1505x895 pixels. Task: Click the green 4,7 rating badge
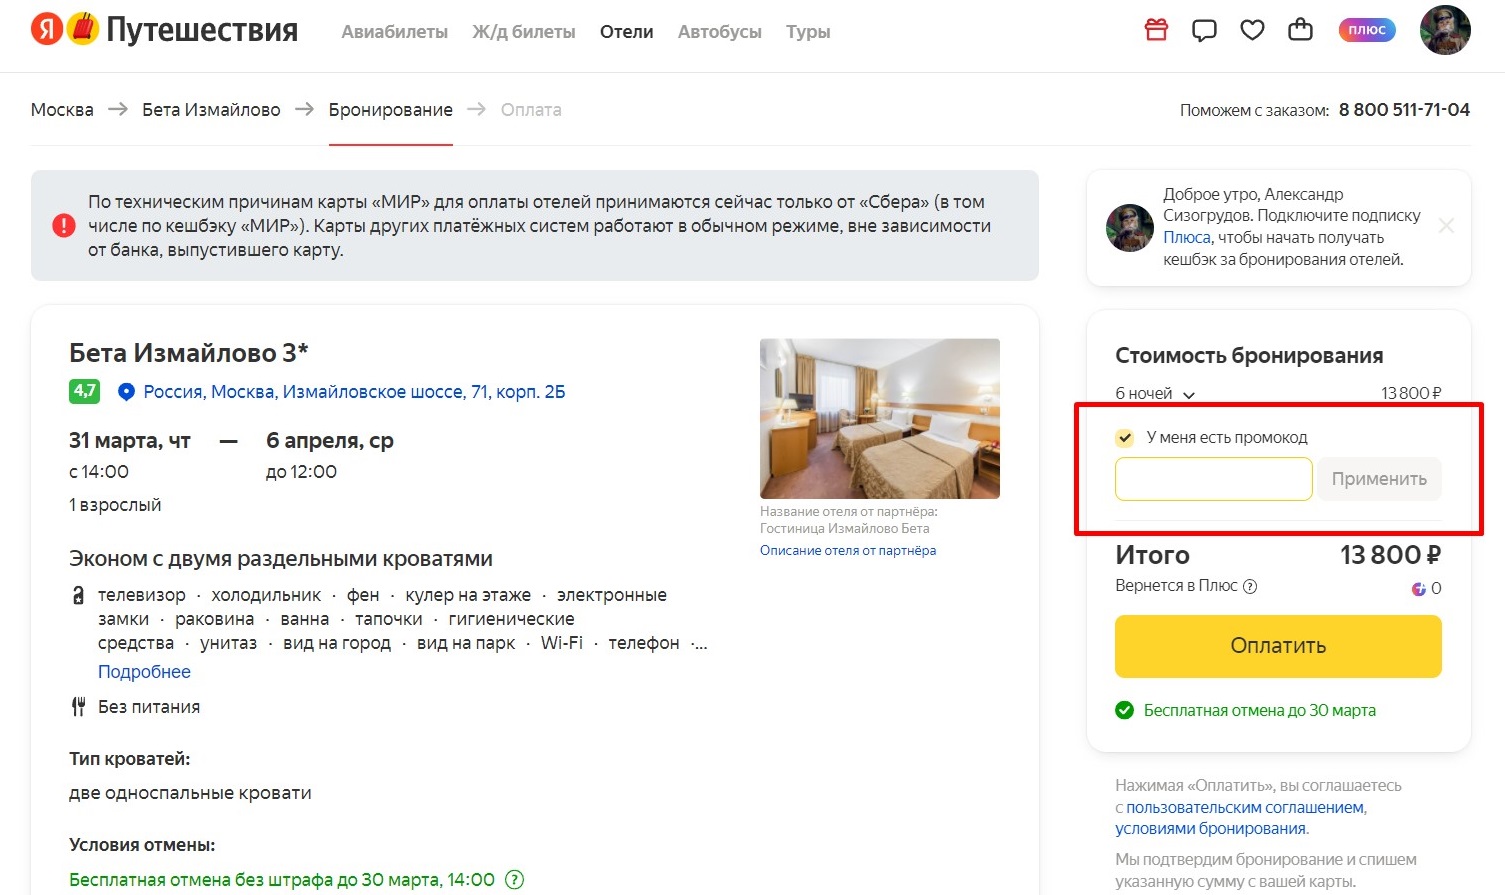pyautogui.click(x=84, y=391)
